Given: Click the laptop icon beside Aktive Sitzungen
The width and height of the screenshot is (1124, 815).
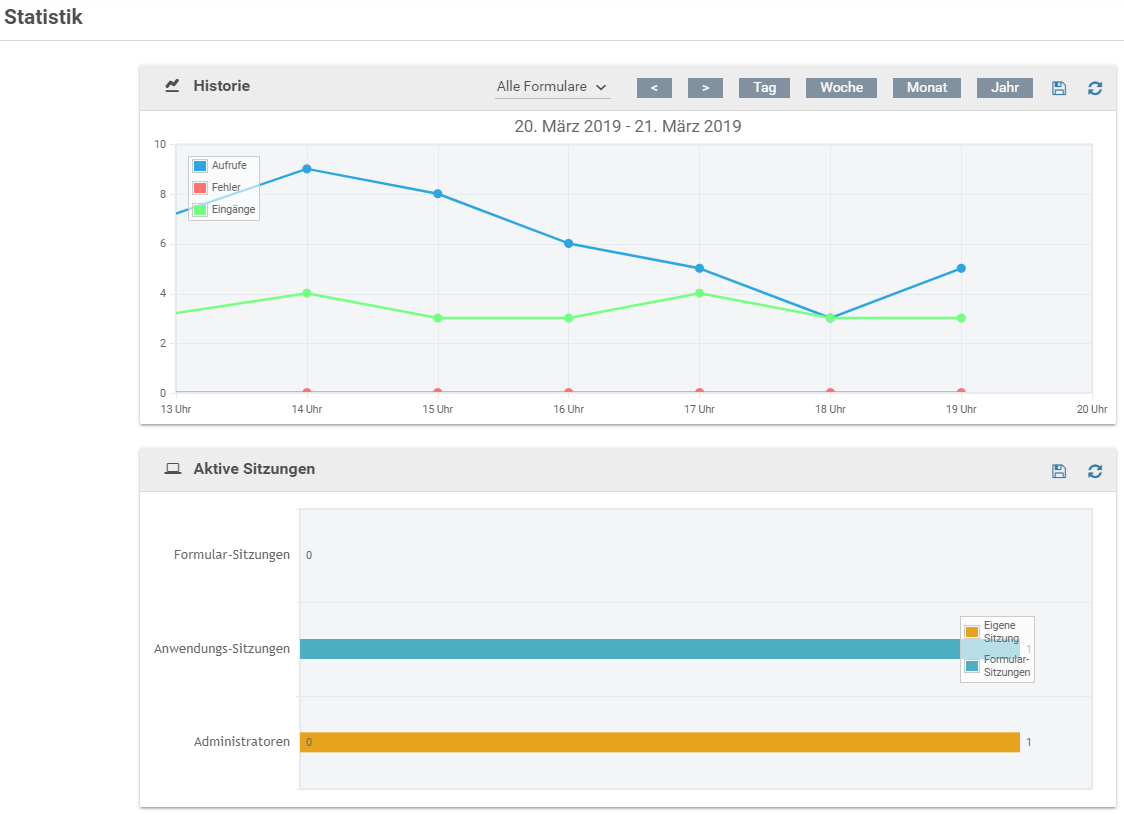Looking at the screenshot, I should point(172,469).
